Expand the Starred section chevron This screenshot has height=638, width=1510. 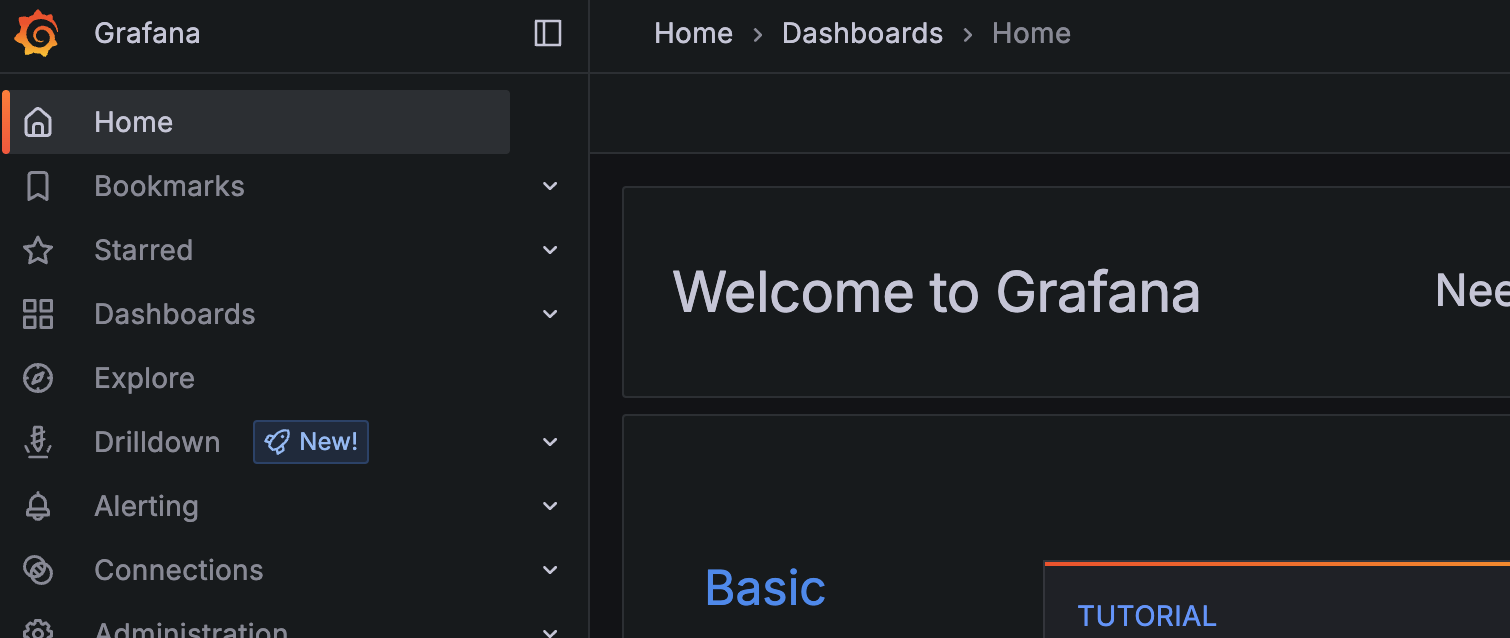coord(550,250)
